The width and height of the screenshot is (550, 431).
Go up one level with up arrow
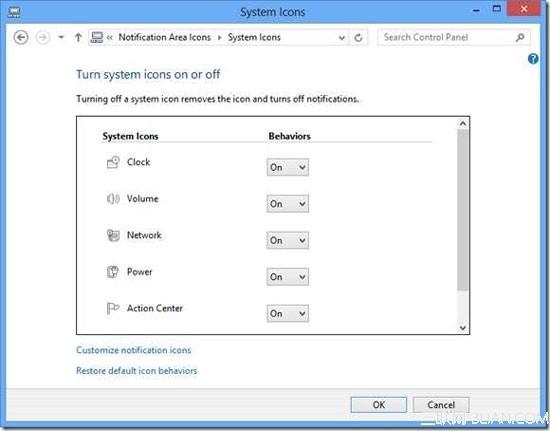(x=78, y=37)
